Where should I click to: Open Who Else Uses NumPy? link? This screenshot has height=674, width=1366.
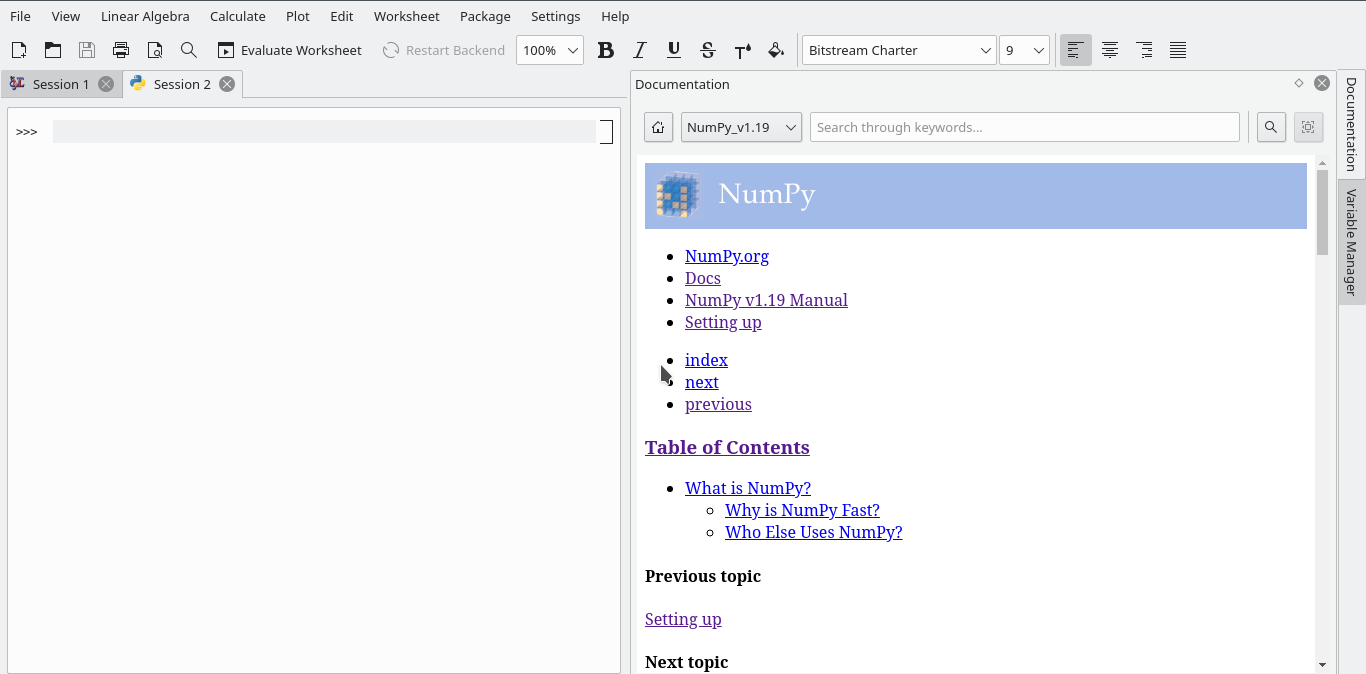pyautogui.click(x=814, y=532)
